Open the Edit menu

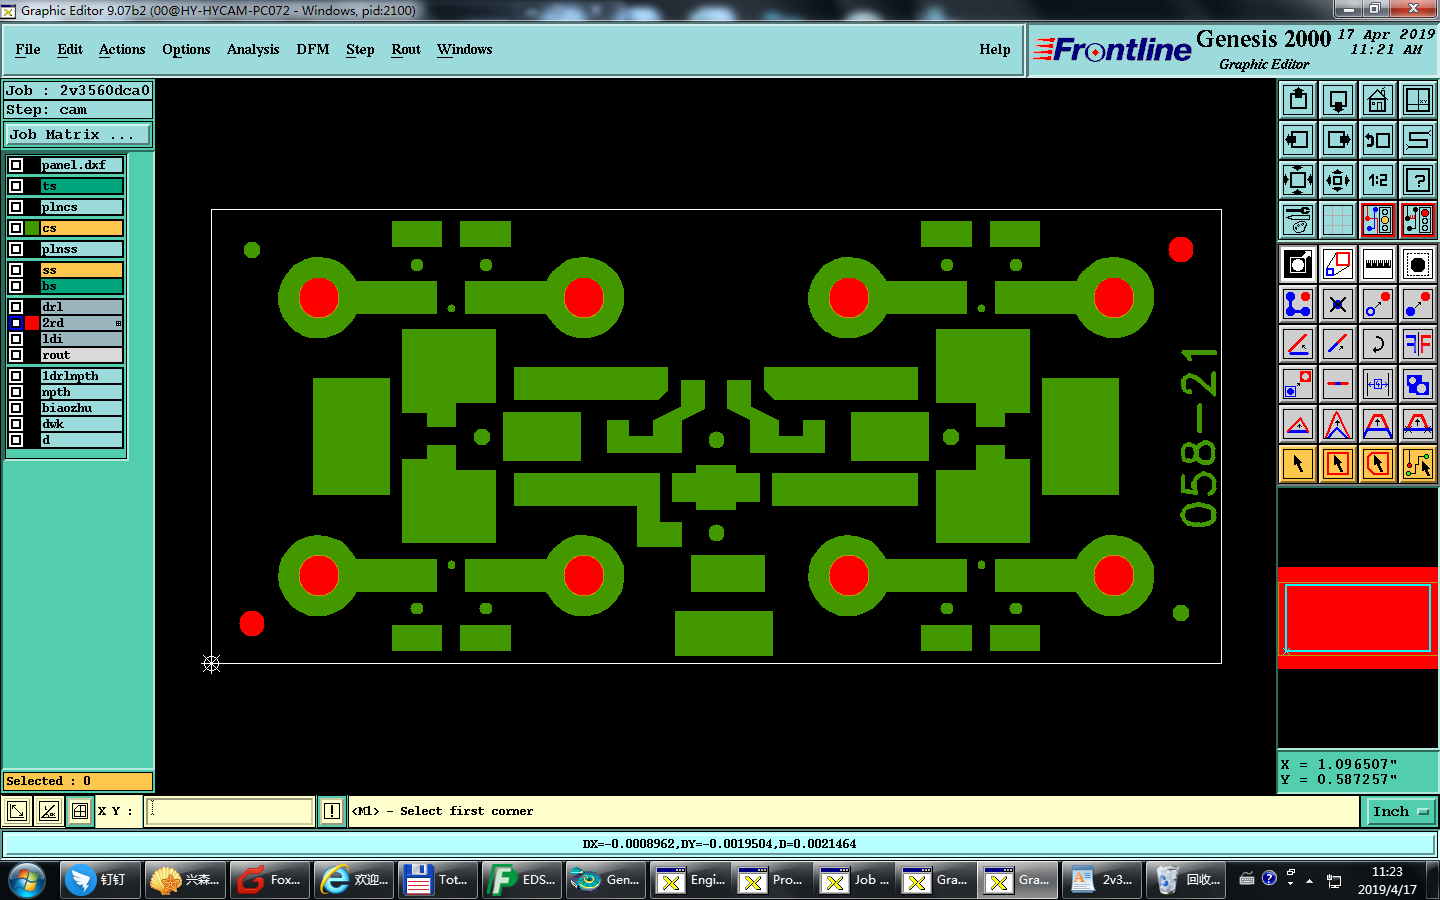click(x=70, y=49)
